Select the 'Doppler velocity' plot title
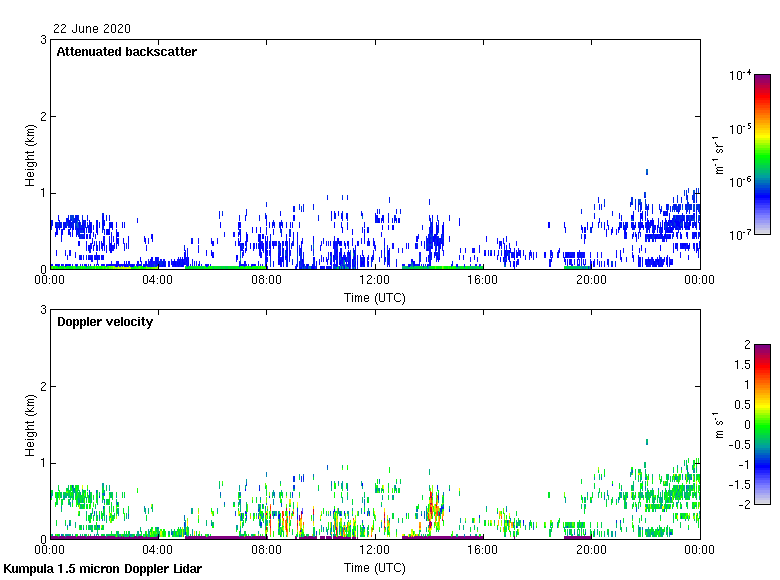Screen dimensions: 780x580 coord(105,322)
